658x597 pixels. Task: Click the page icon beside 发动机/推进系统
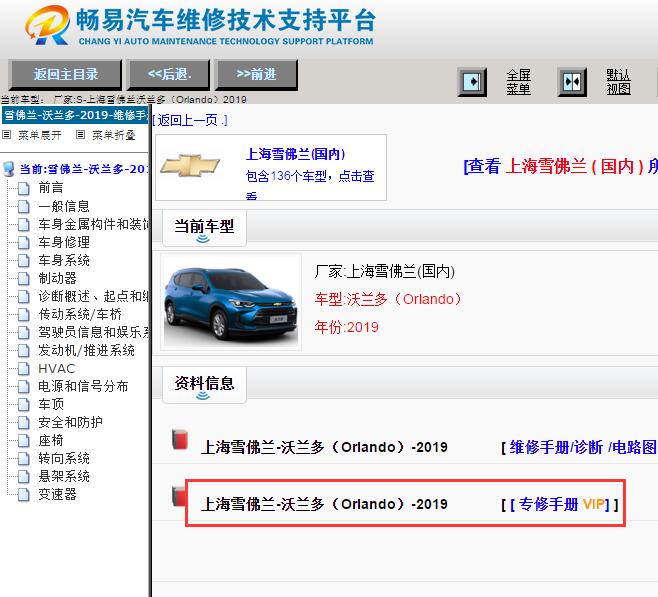[x=24, y=350]
